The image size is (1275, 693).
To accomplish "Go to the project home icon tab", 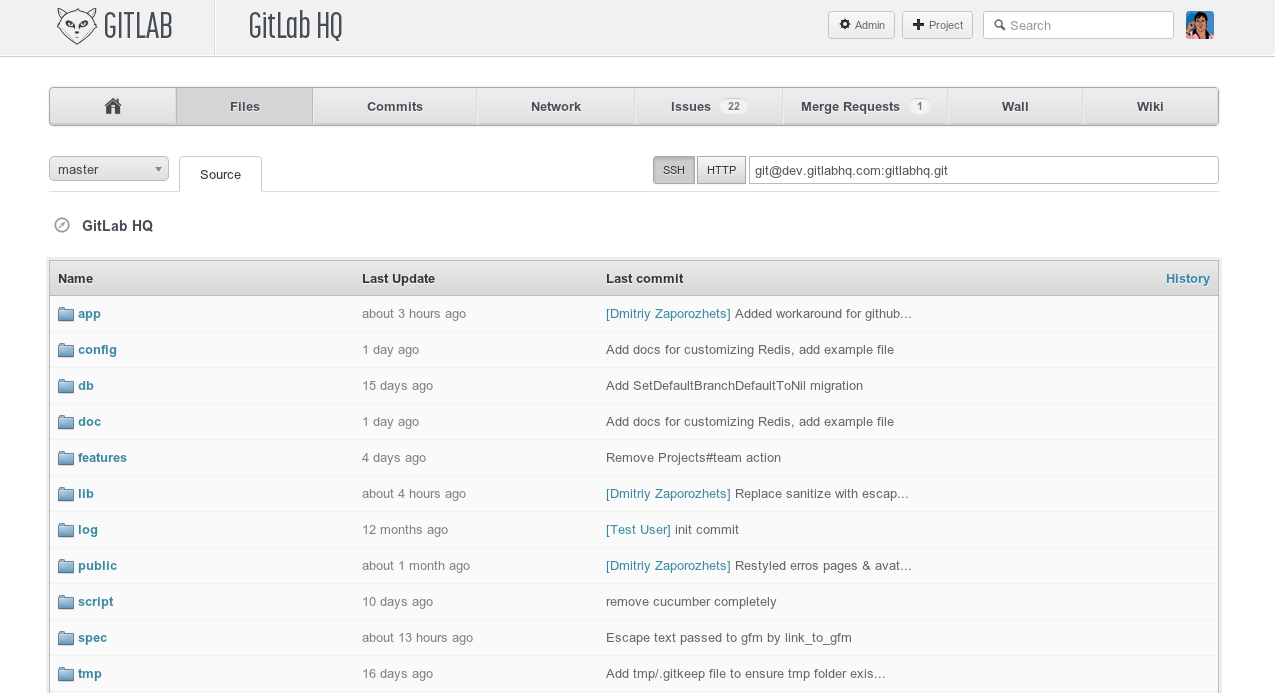I will (x=113, y=106).
